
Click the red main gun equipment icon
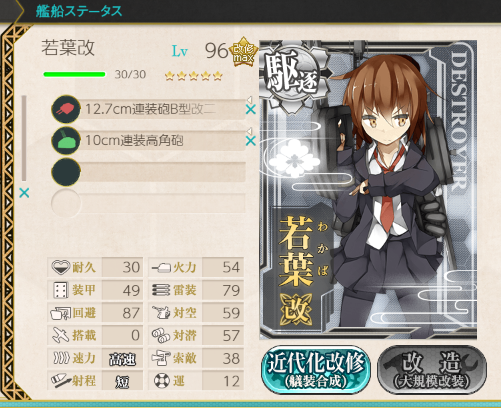coord(66,109)
